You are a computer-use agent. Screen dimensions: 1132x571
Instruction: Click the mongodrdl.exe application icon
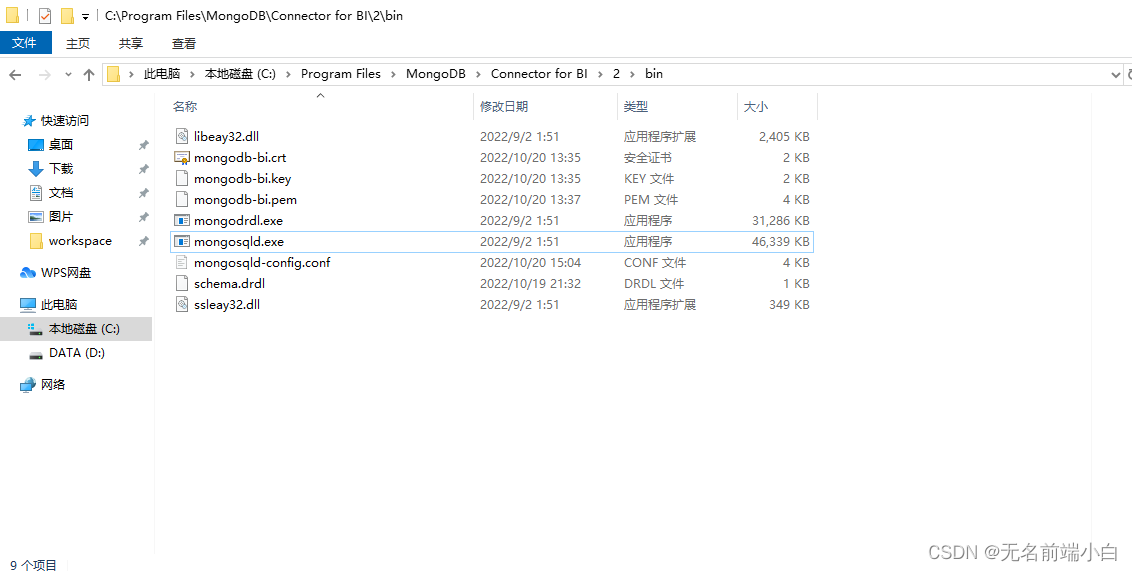[182, 220]
